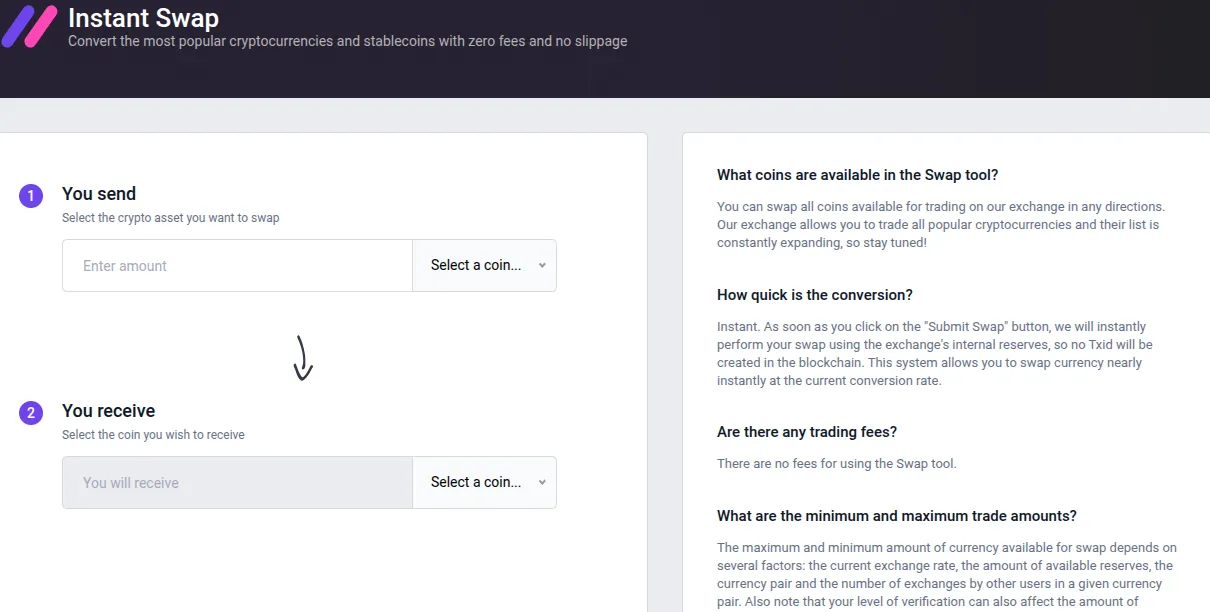
Task: Click the purple step 2 number badge
Action: click(x=31, y=413)
